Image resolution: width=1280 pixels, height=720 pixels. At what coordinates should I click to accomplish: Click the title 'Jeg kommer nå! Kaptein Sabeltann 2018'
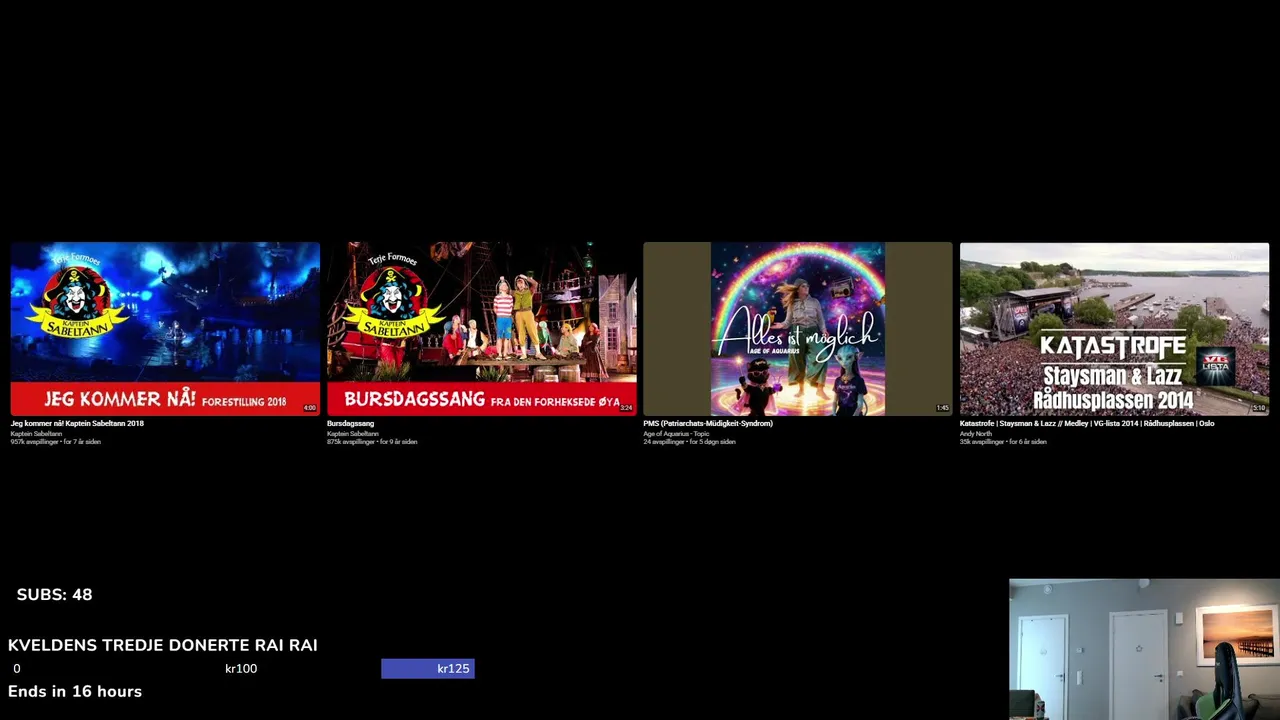[x=77, y=423]
